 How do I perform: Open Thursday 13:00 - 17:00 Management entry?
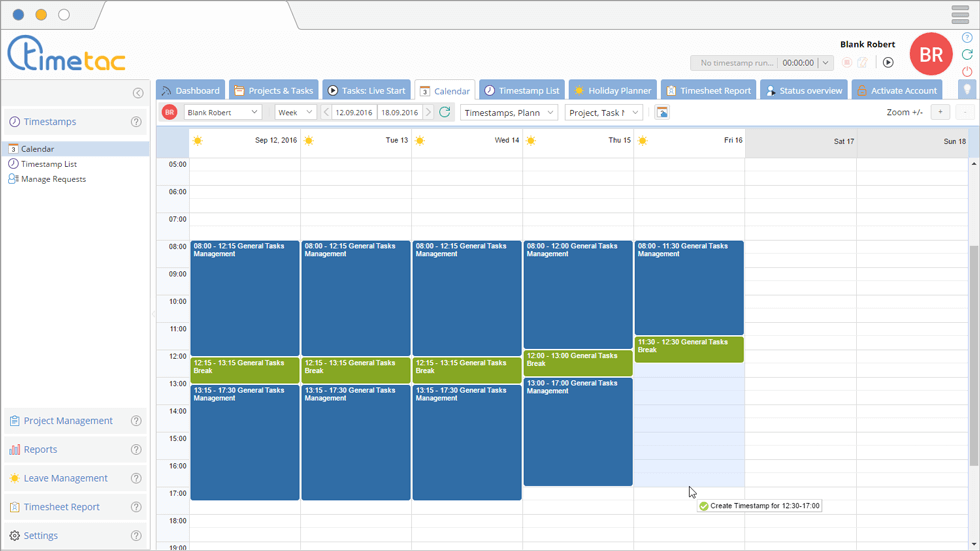tap(578, 432)
